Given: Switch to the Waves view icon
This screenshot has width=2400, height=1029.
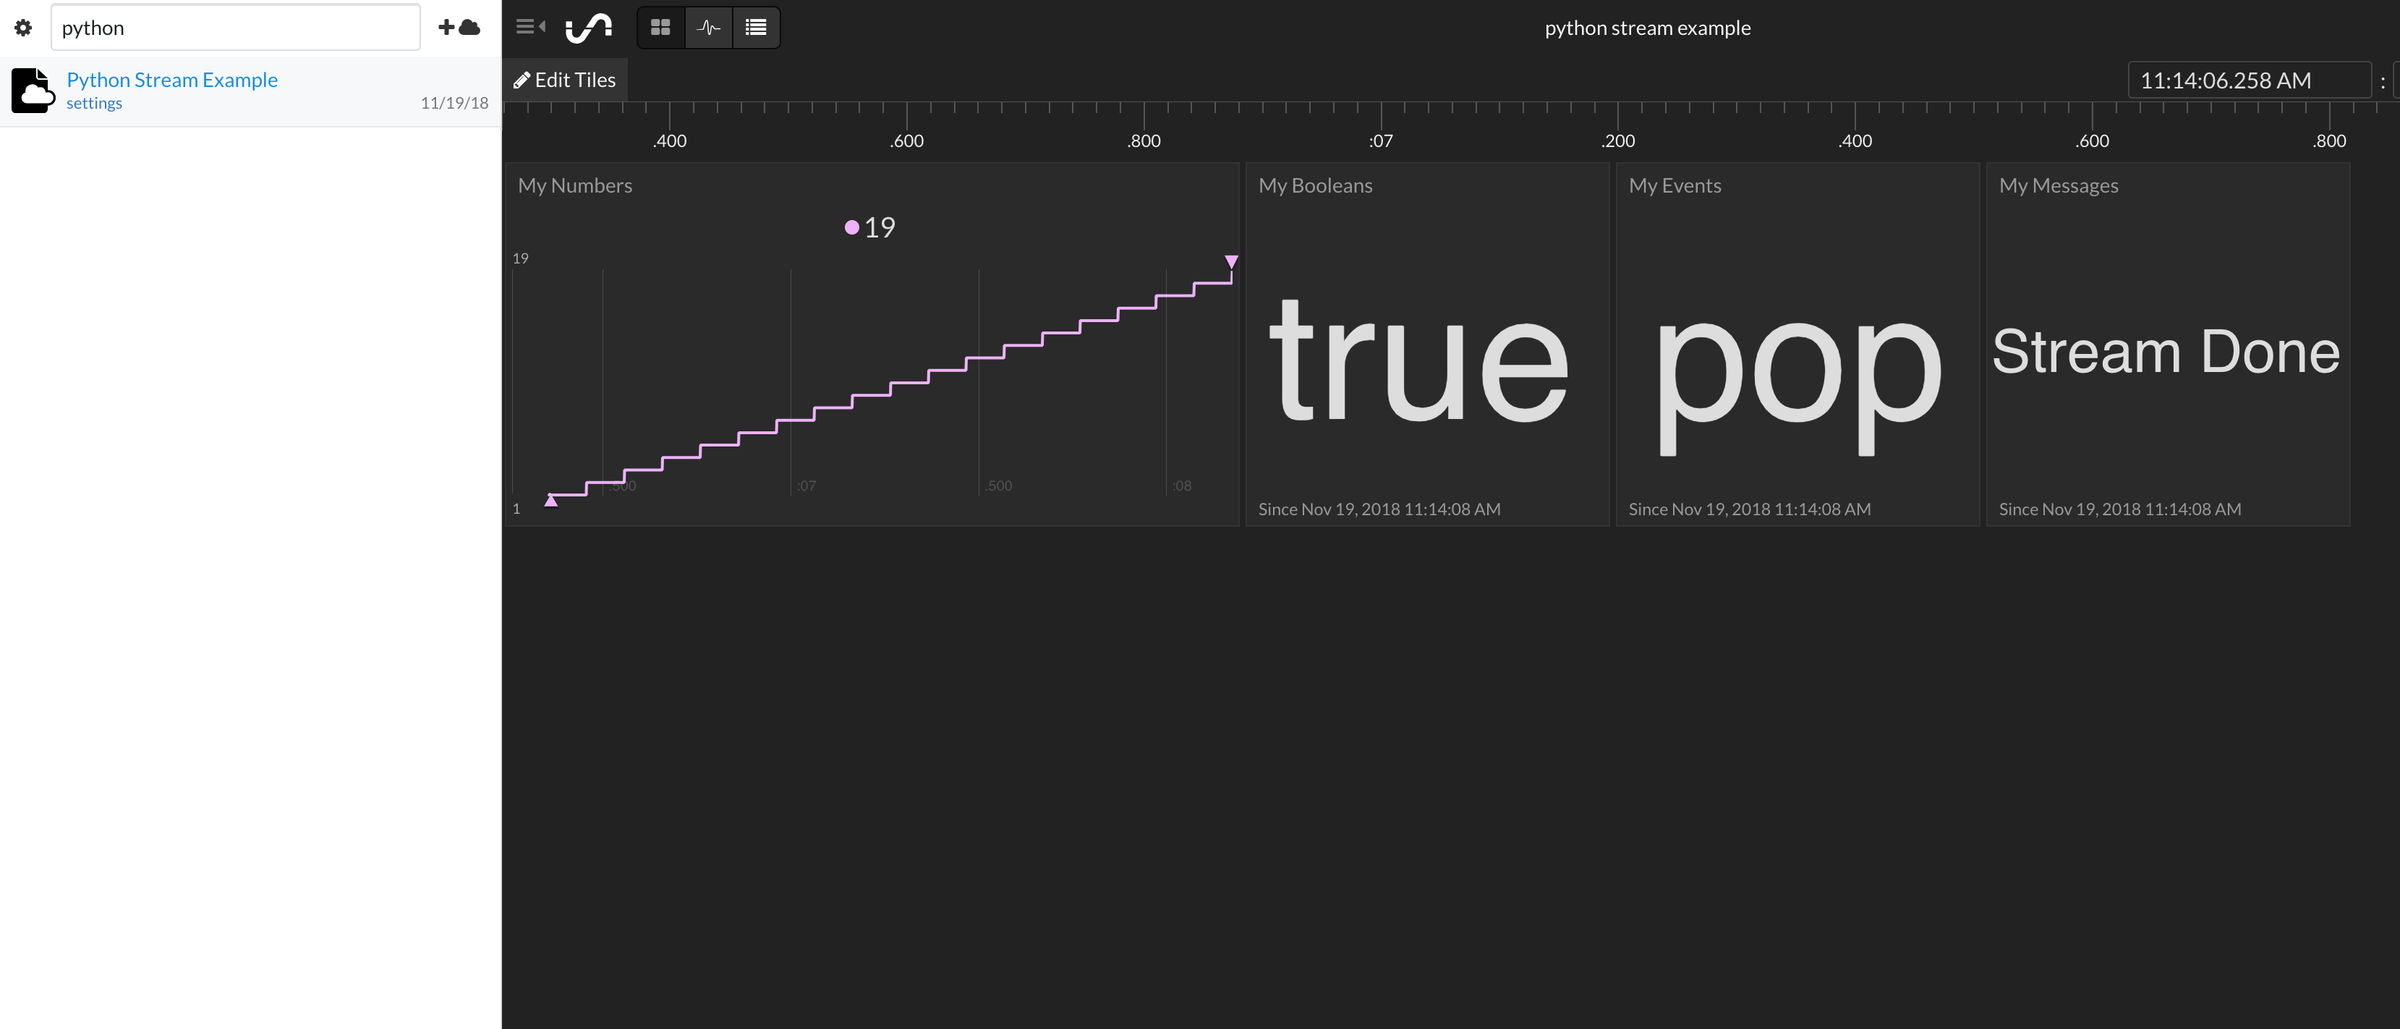Looking at the screenshot, I should point(709,28).
